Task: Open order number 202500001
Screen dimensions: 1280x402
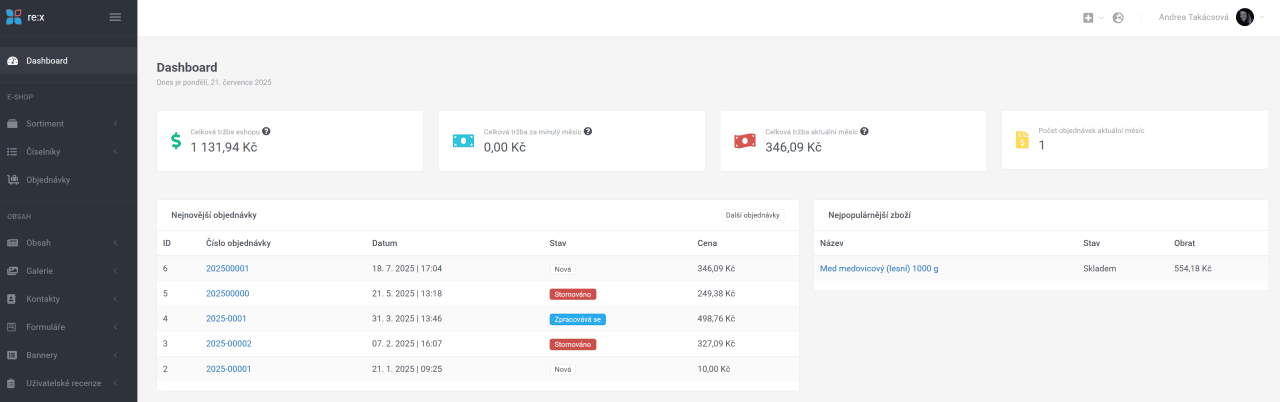Action: [227, 269]
